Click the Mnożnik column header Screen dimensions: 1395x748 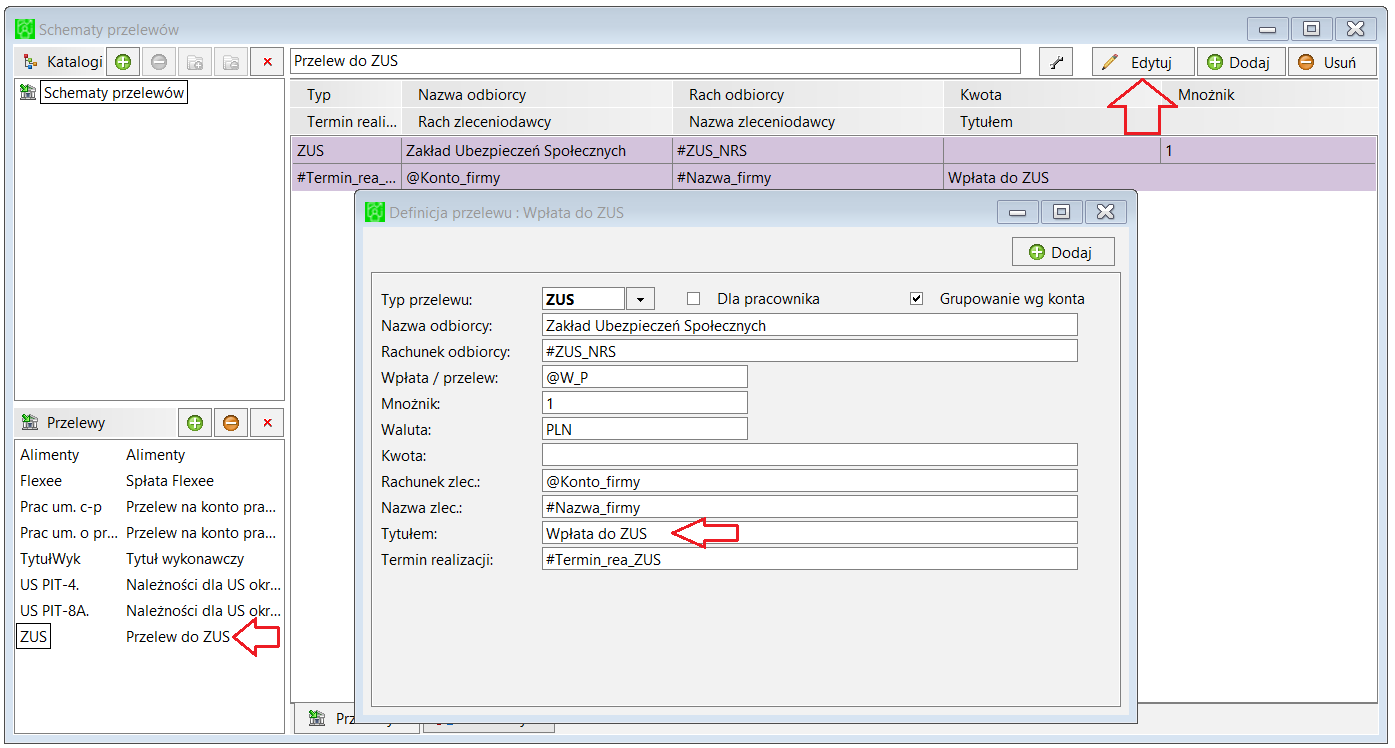[x=1268, y=95]
